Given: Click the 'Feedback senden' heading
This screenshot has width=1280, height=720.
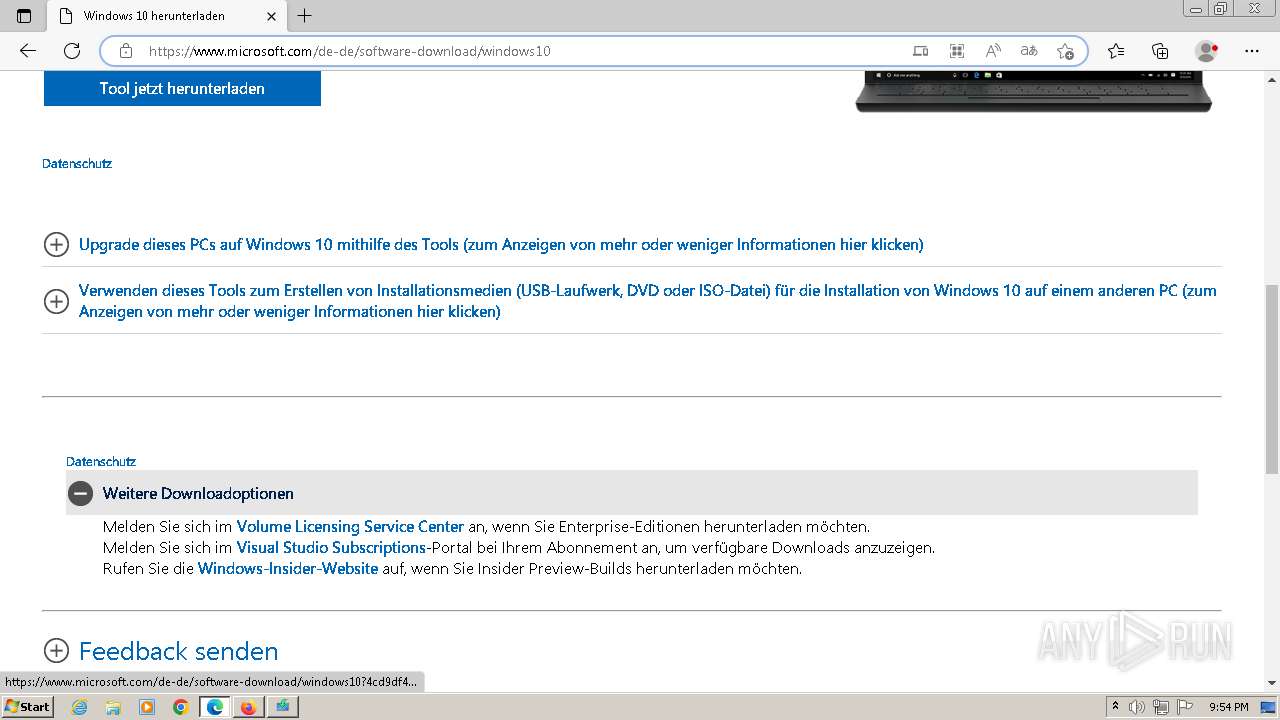Looking at the screenshot, I should click(179, 651).
